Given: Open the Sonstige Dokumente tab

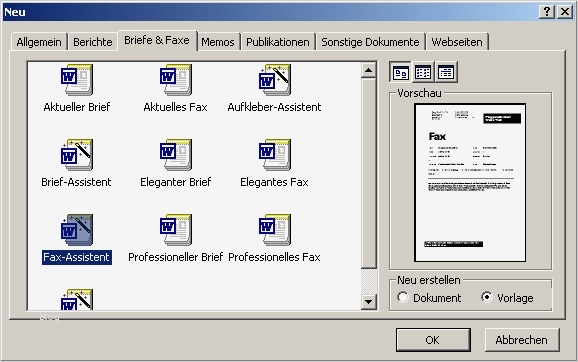Looking at the screenshot, I should click(x=370, y=42).
